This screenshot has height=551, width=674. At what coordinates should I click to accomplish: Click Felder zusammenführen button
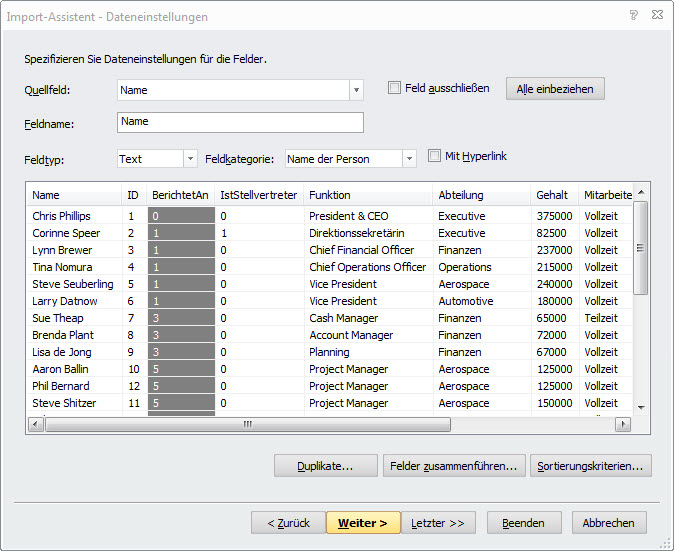click(454, 466)
